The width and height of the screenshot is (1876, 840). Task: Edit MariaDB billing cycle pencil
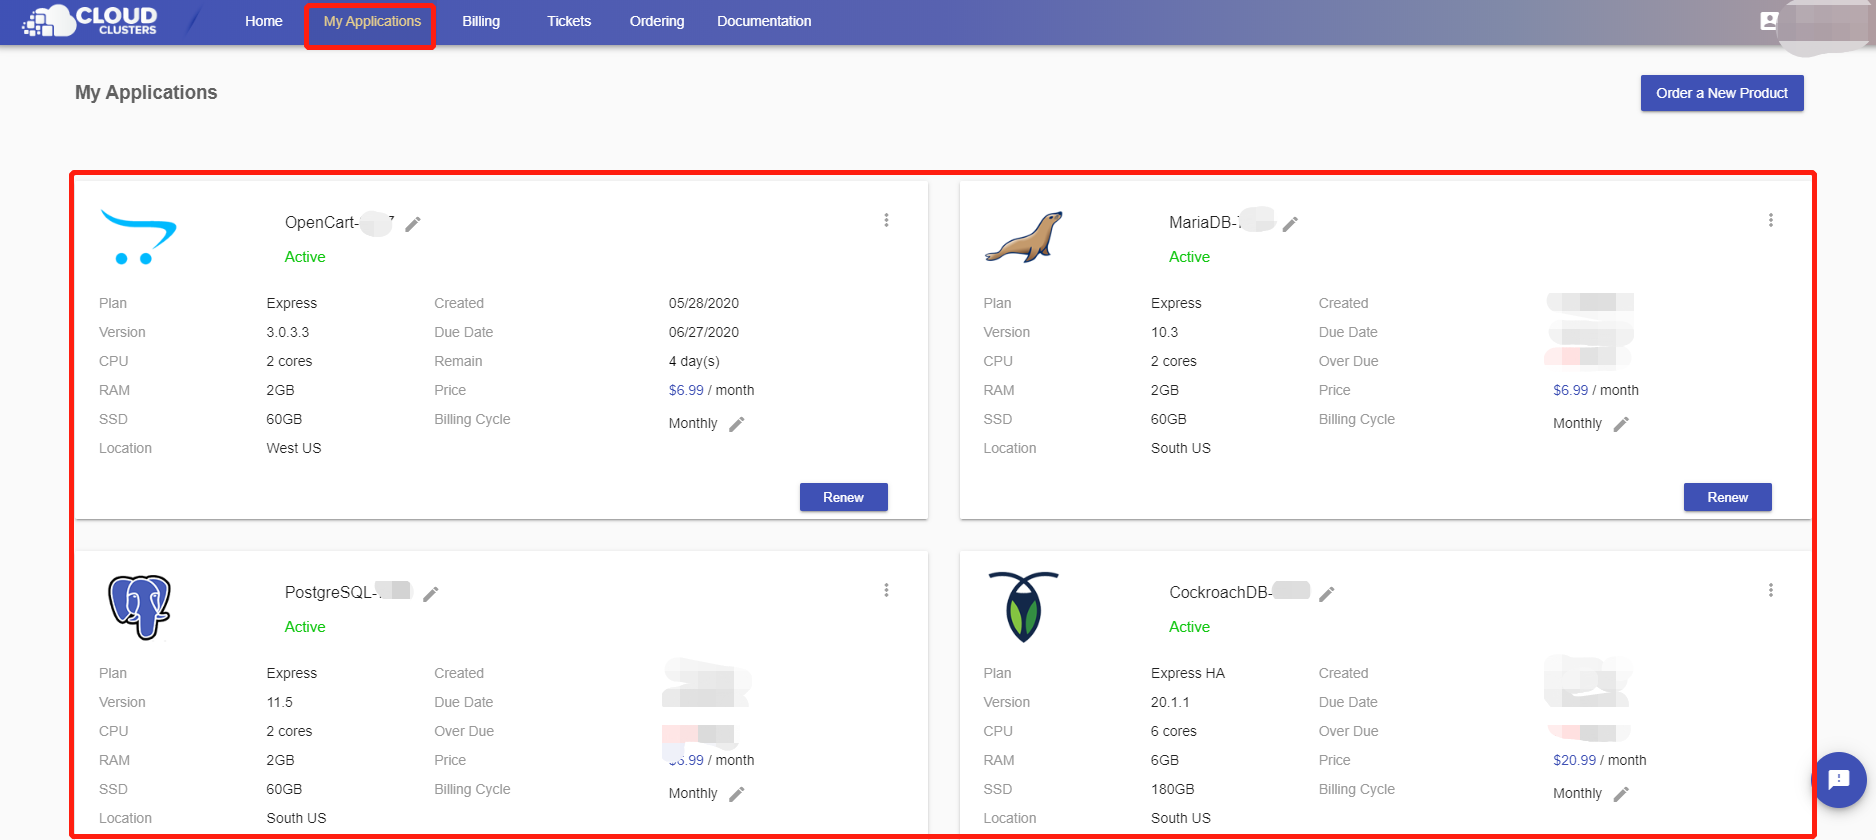tap(1621, 424)
